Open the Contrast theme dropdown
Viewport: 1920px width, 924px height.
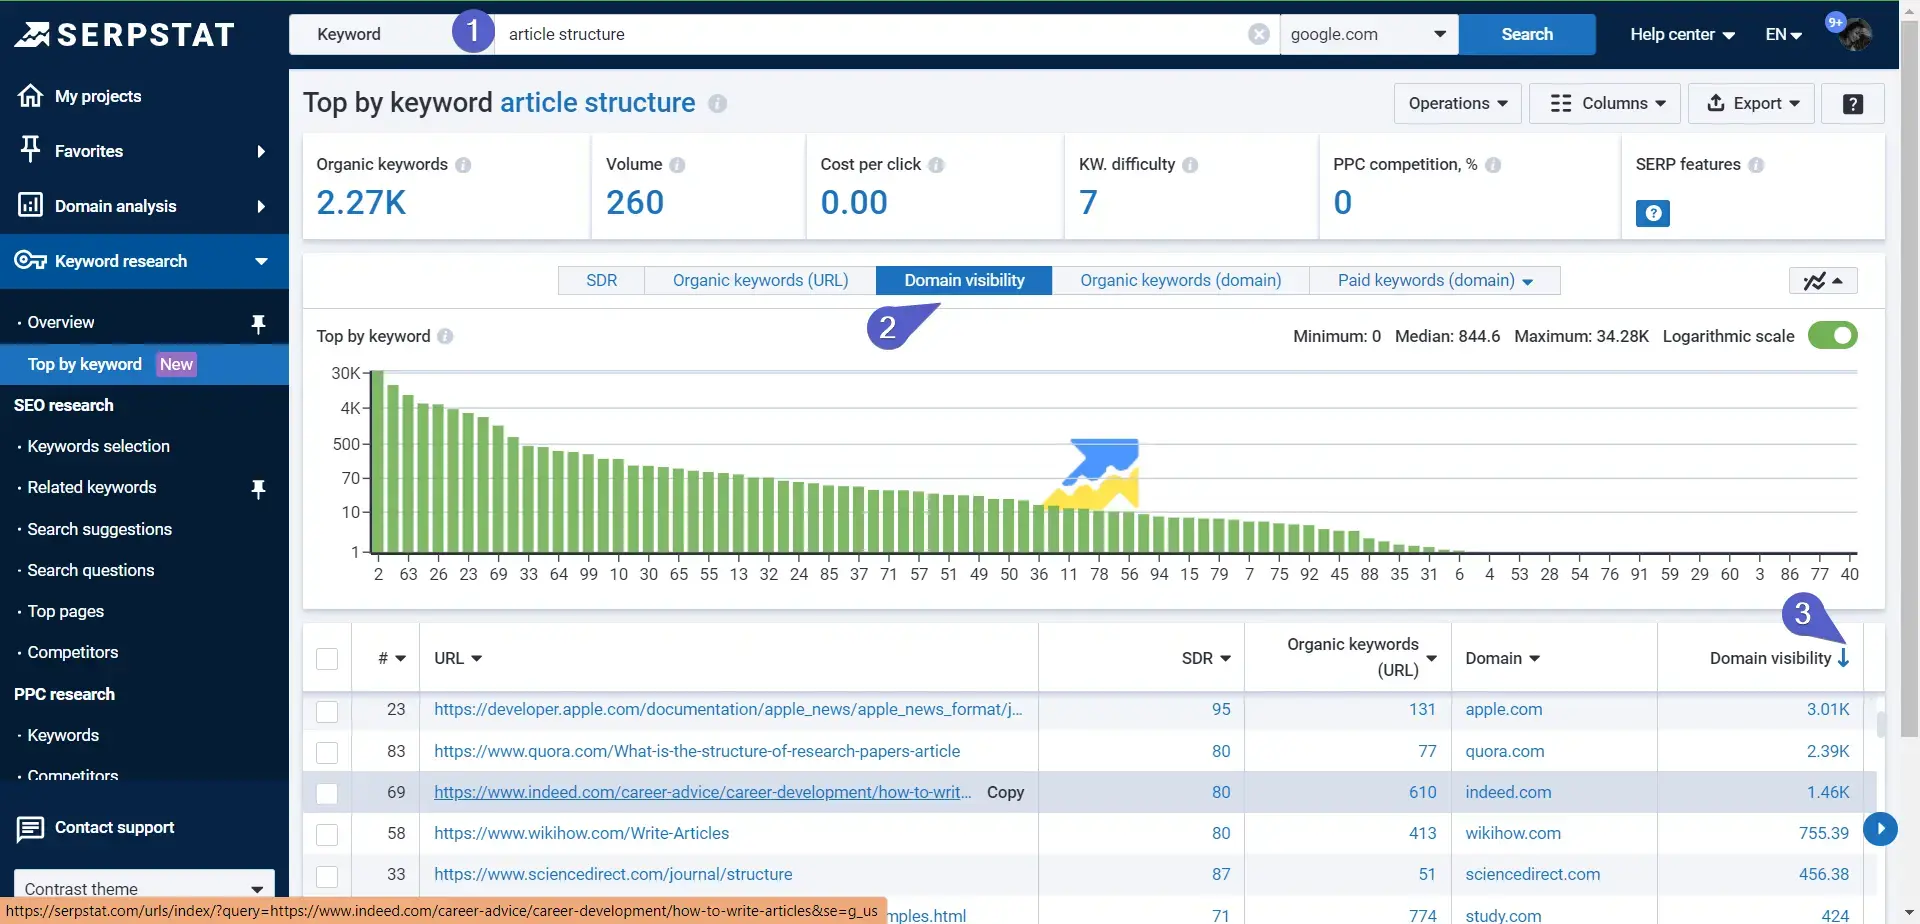[144, 889]
